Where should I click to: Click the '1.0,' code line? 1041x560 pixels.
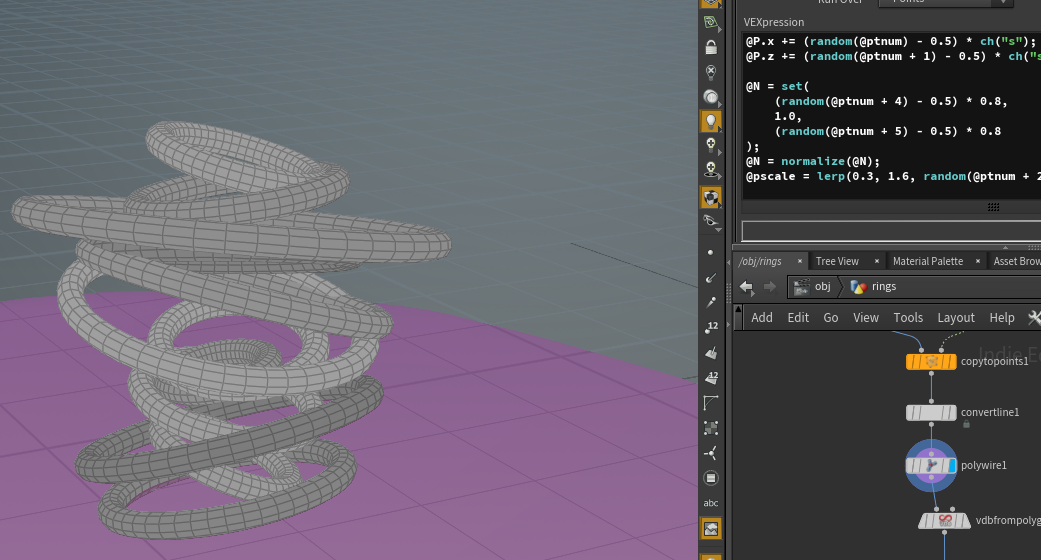pyautogui.click(x=788, y=116)
